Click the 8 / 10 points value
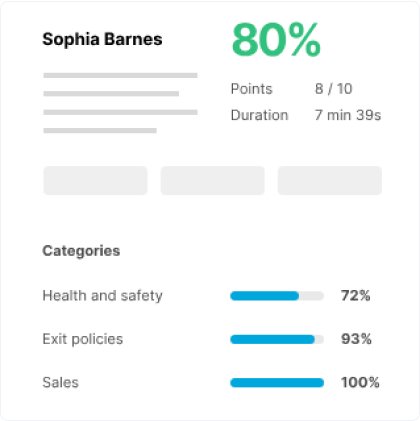 pos(333,89)
